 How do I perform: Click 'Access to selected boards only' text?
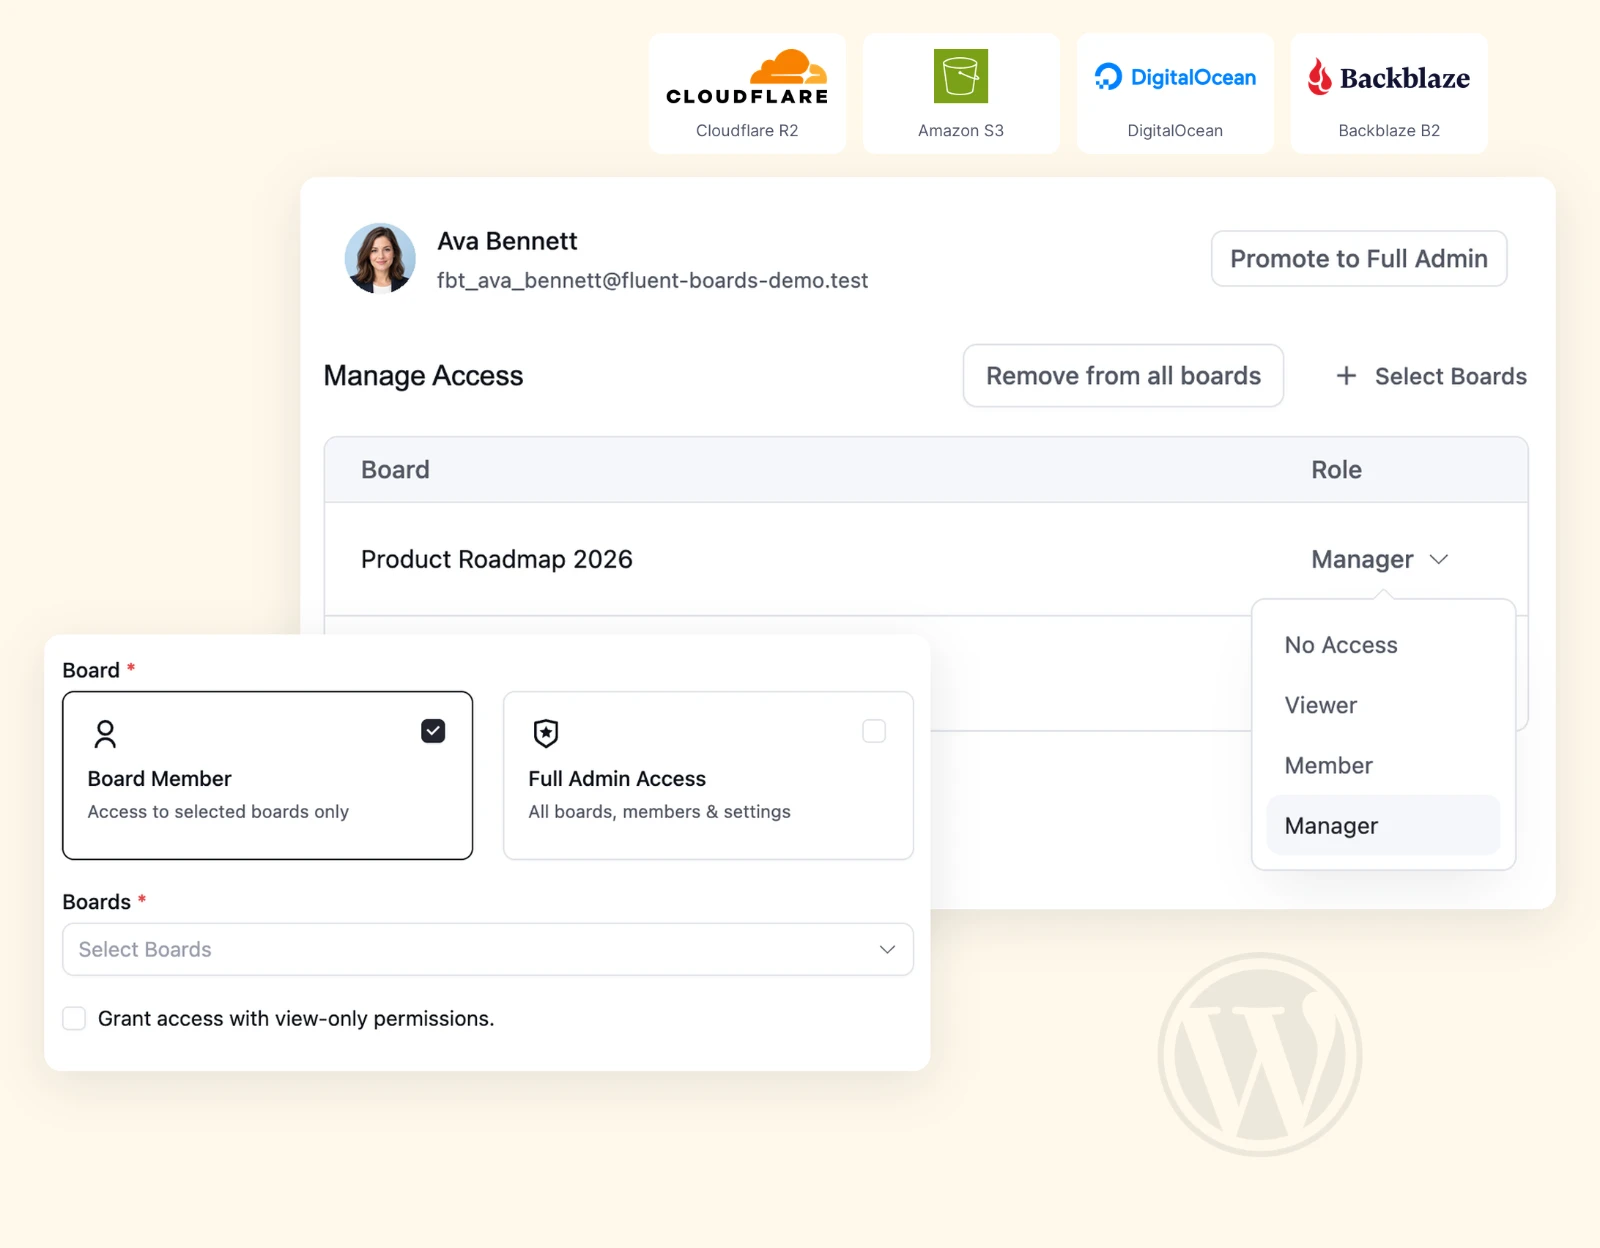click(x=218, y=811)
